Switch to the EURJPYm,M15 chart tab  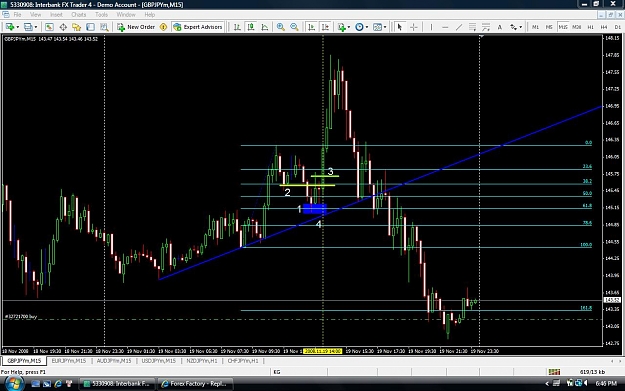(x=69, y=361)
